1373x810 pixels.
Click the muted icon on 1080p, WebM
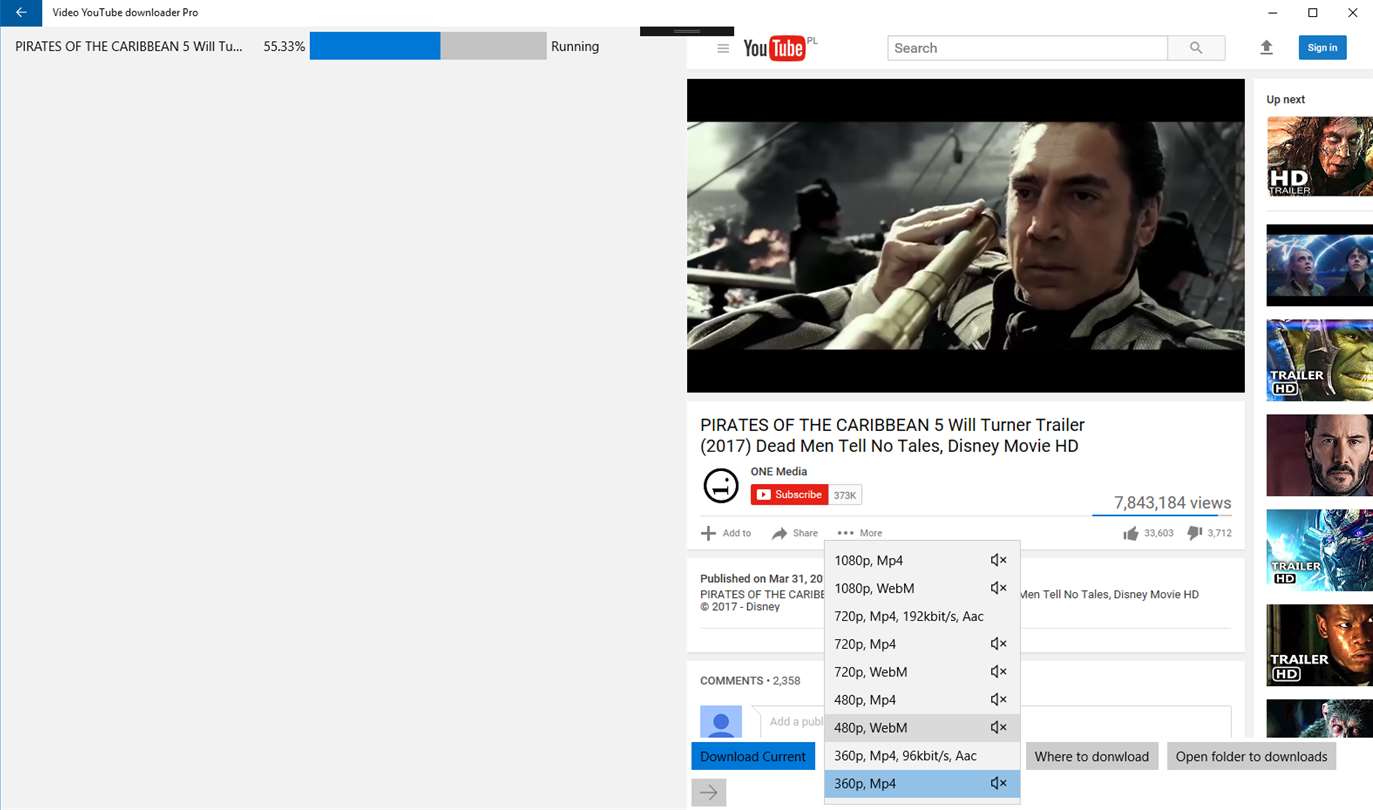998,588
